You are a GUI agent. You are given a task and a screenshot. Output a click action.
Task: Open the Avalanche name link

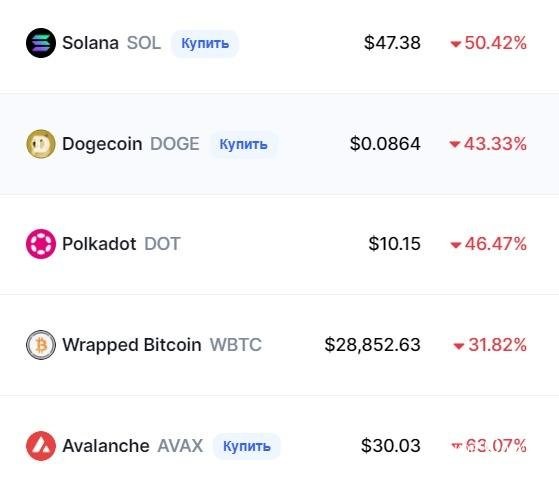tap(106, 446)
